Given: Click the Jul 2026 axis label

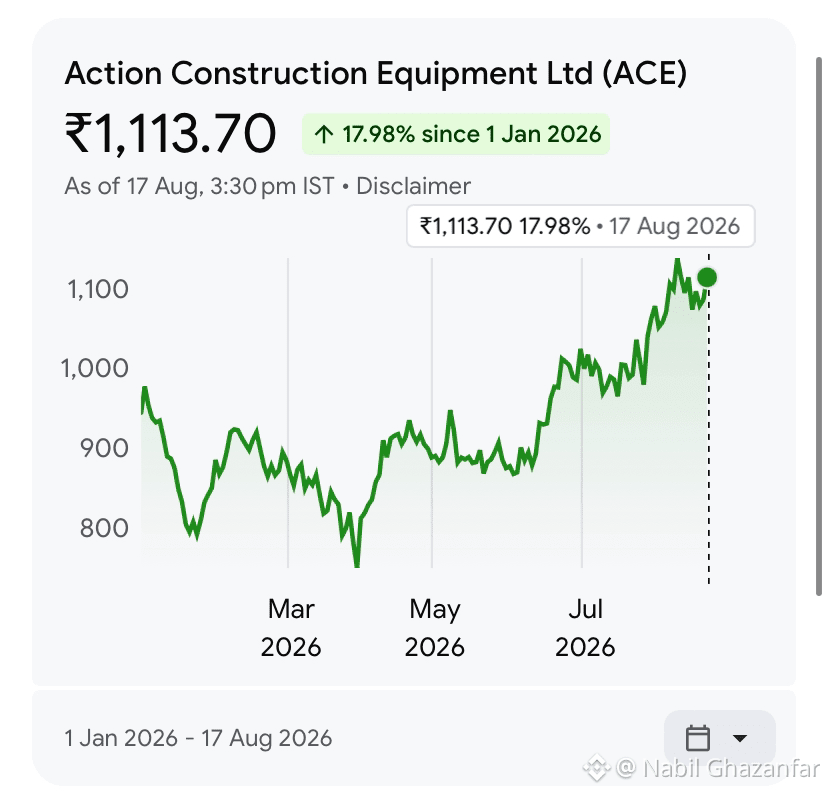Looking at the screenshot, I should pyautogui.click(x=585, y=628).
